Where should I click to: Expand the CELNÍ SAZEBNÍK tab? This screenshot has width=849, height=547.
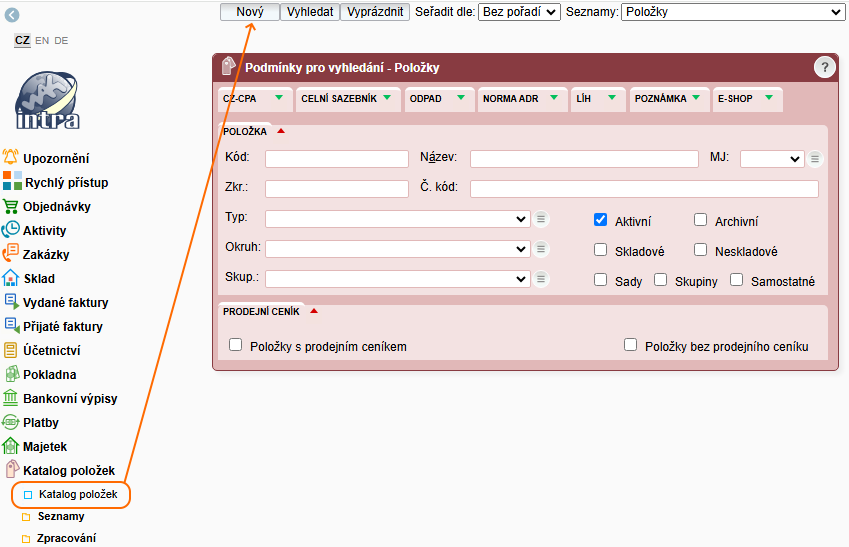click(346, 99)
